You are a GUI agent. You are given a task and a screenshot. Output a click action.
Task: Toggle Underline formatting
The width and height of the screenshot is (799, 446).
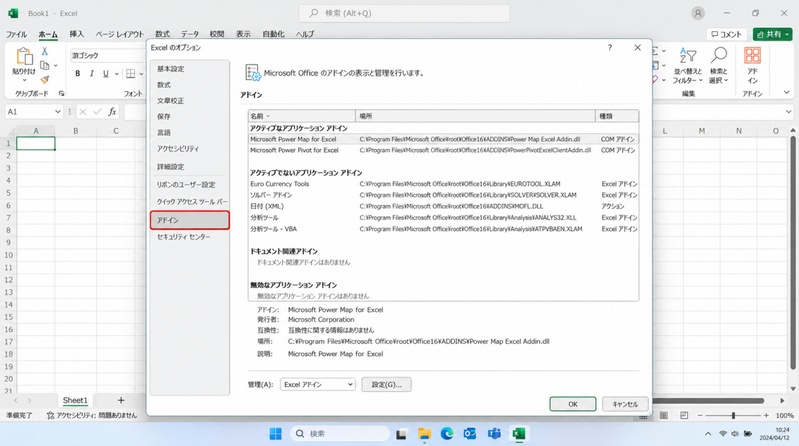(x=105, y=74)
